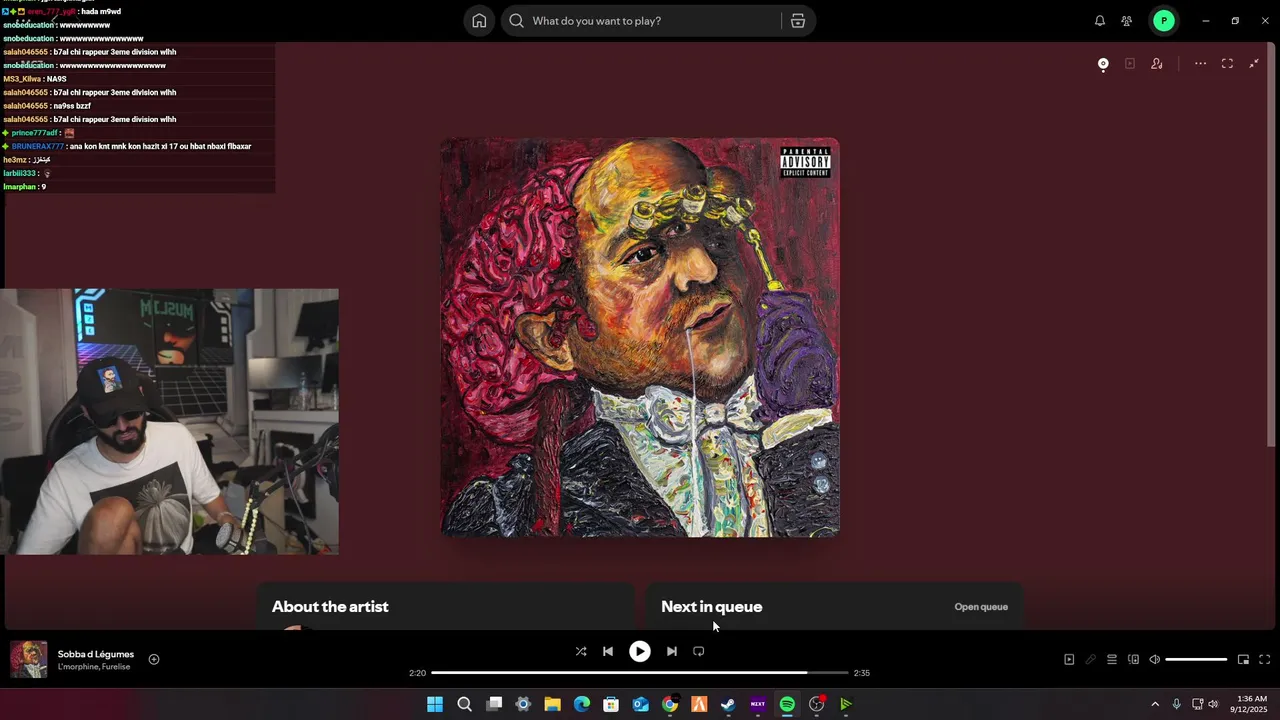The image size is (1280, 720).
Task: Open the green profile avatar menu
Action: 1163,21
